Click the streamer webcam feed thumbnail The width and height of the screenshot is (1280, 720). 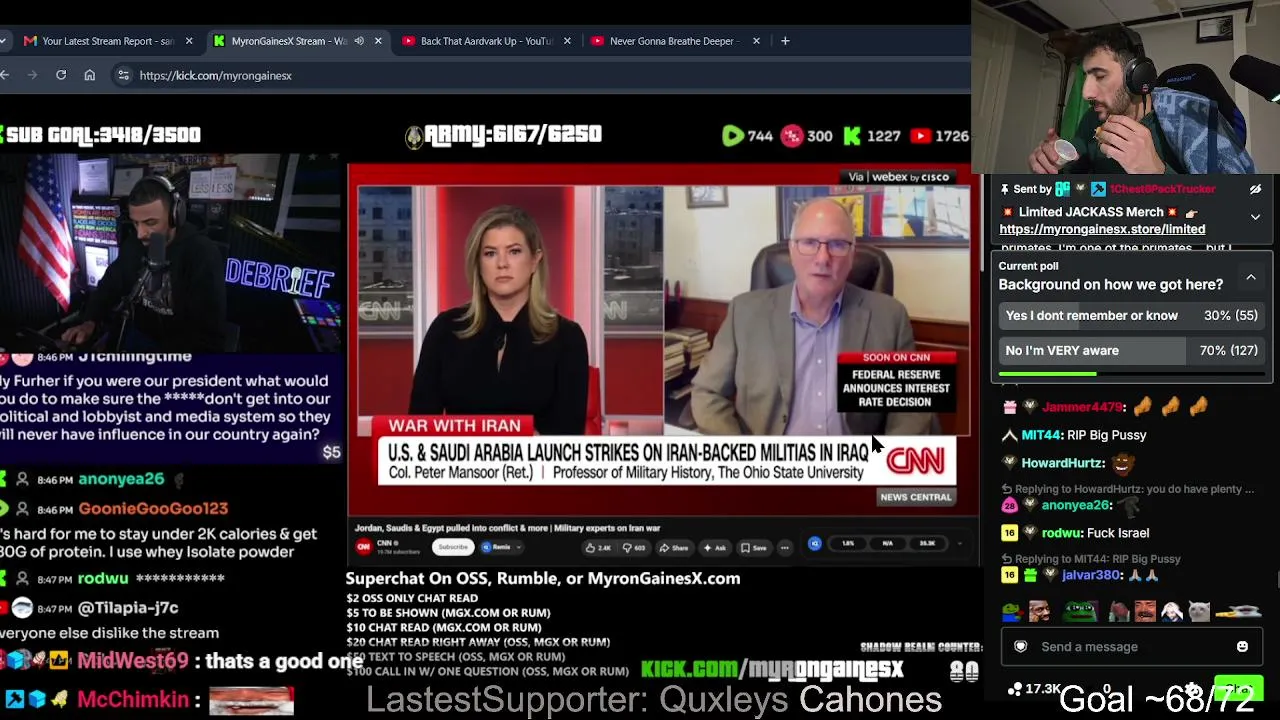(x=170, y=251)
